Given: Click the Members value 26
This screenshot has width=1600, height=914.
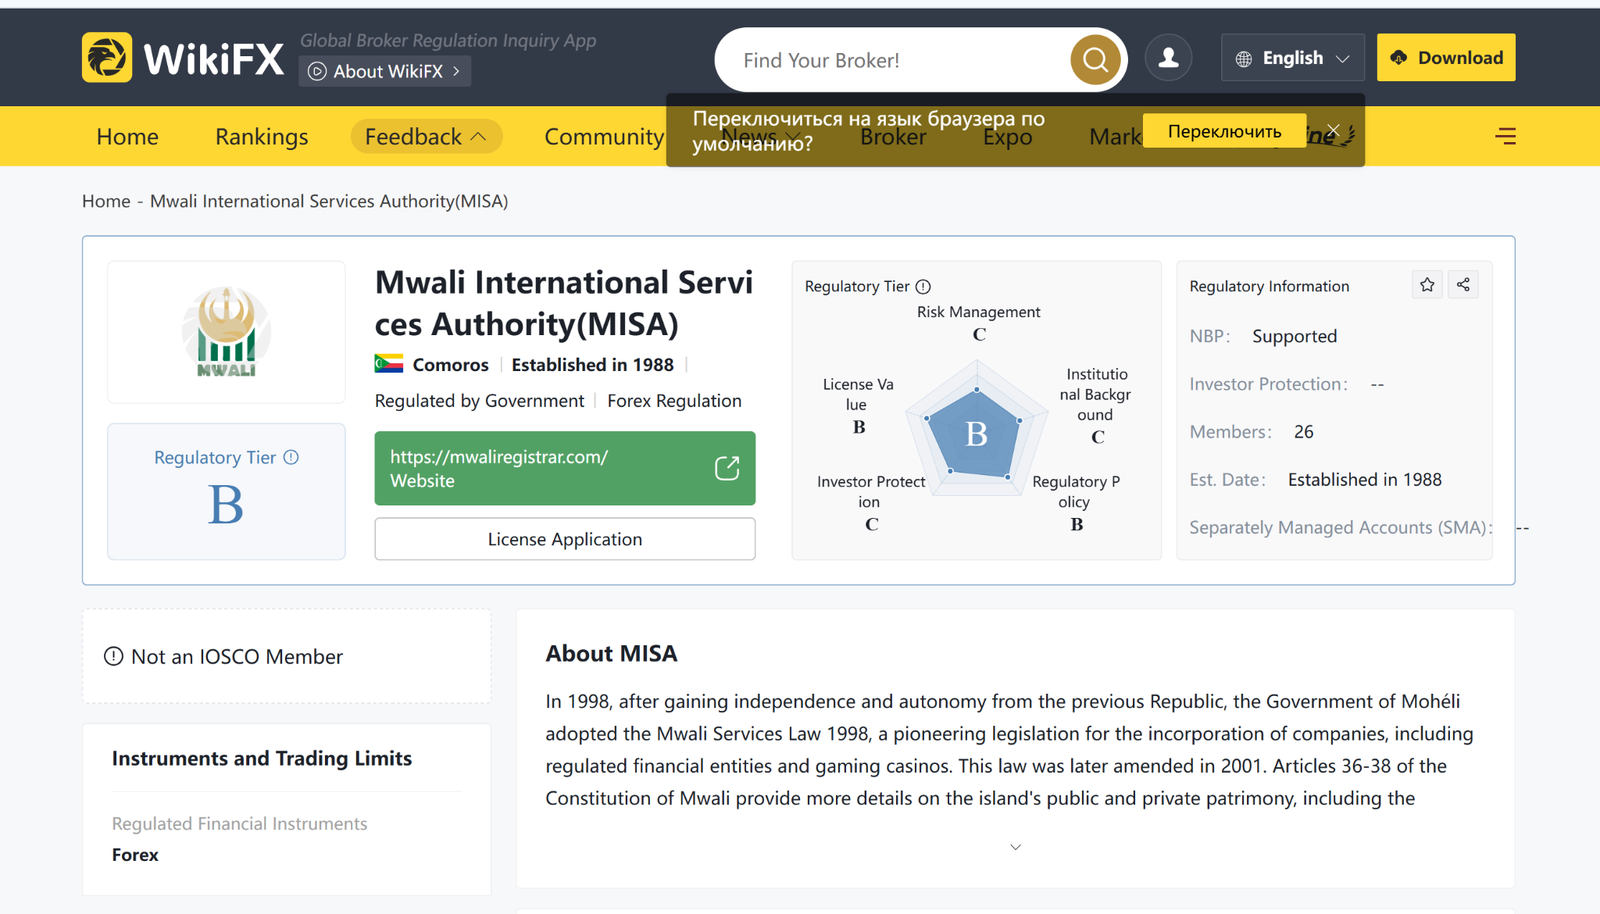Looking at the screenshot, I should pyautogui.click(x=1304, y=432).
